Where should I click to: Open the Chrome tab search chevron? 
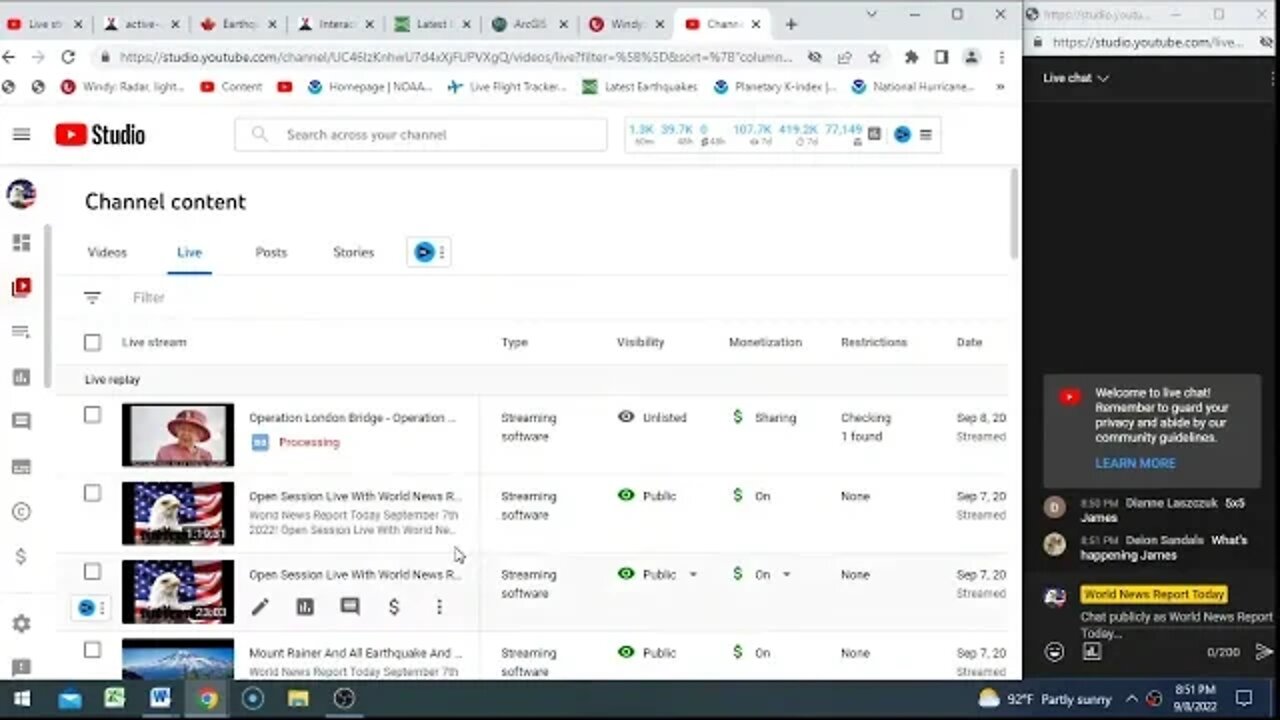(871, 15)
